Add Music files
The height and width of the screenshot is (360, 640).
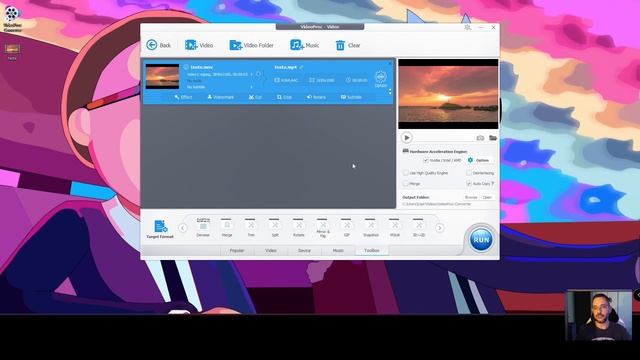[x=304, y=45]
